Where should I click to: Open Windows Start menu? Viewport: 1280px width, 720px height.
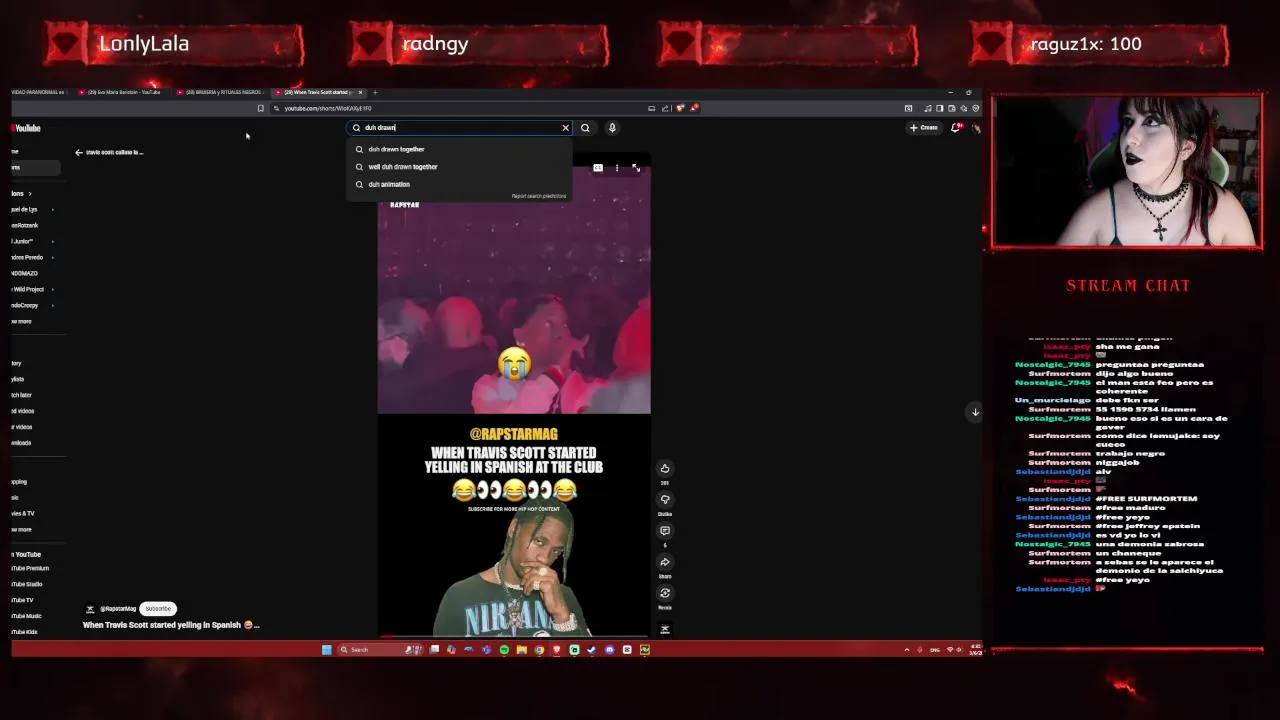(x=327, y=650)
